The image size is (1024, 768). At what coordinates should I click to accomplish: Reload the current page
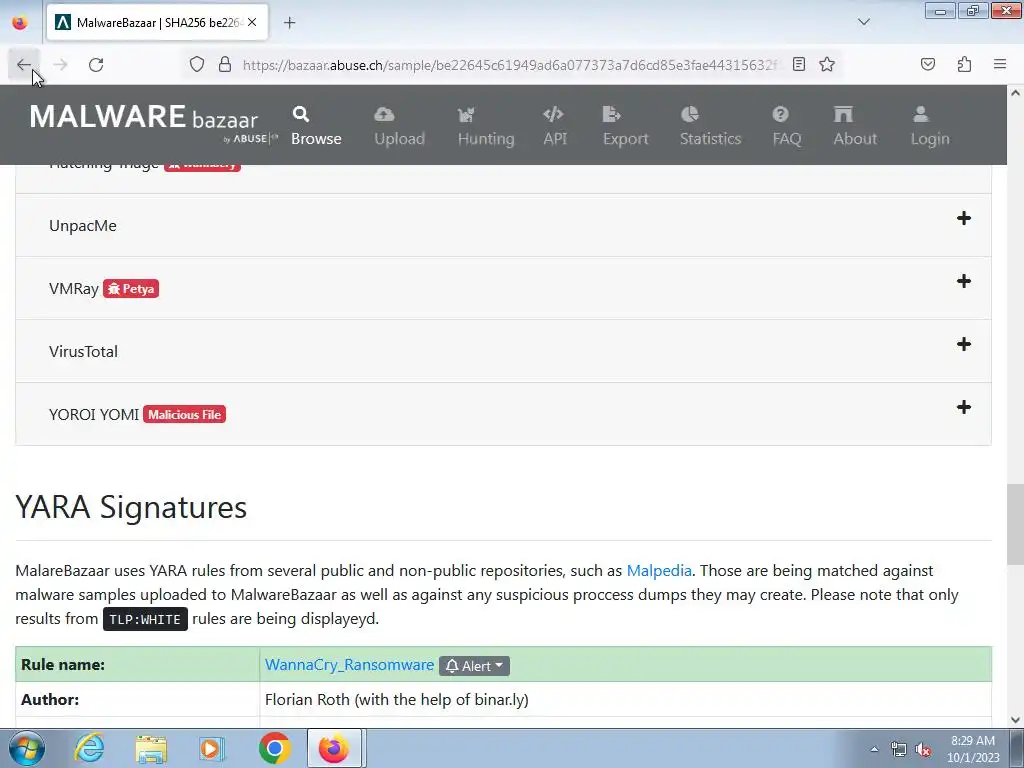click(x=96, y=65)
